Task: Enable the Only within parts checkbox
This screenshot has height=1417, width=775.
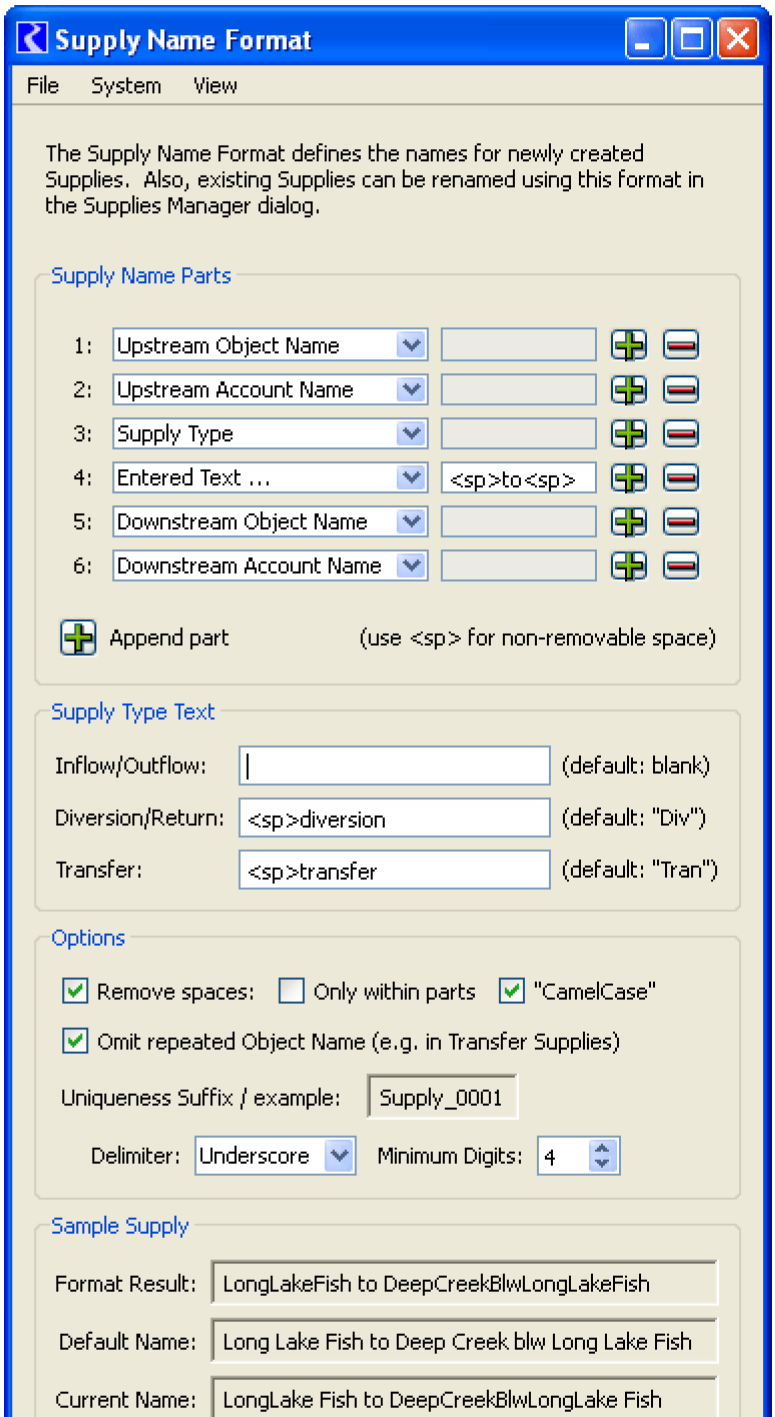Action: click(x=292, y=991)
